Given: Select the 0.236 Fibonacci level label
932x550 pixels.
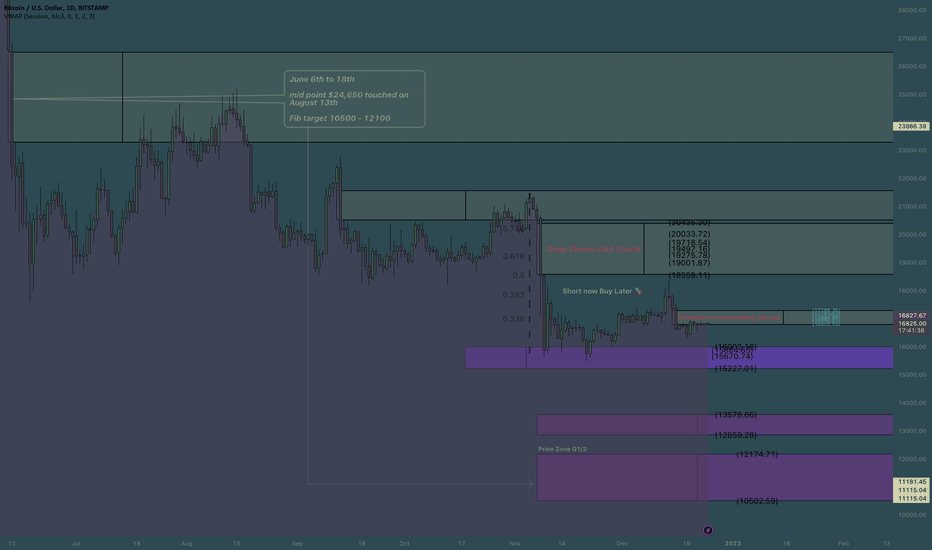Looking at the screenshot, I should coord(514,319).
